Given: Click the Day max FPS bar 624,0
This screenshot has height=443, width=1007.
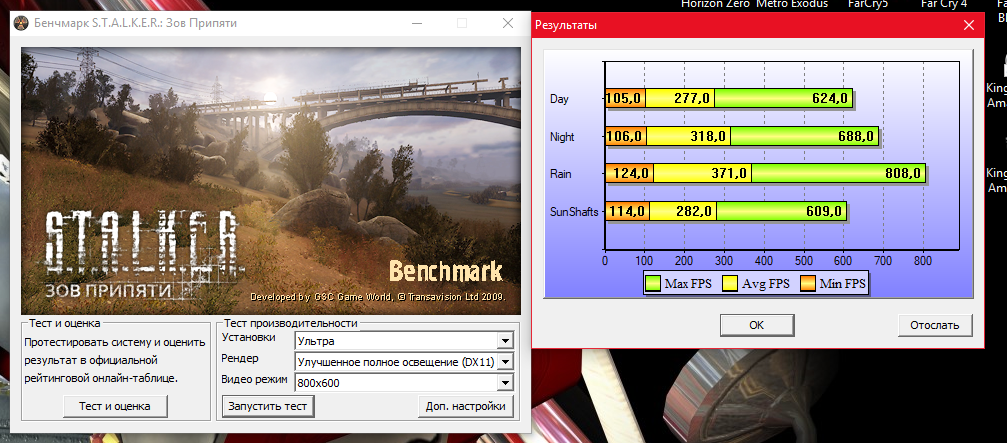Looking at the screenshot, I should tap(784, 98).
